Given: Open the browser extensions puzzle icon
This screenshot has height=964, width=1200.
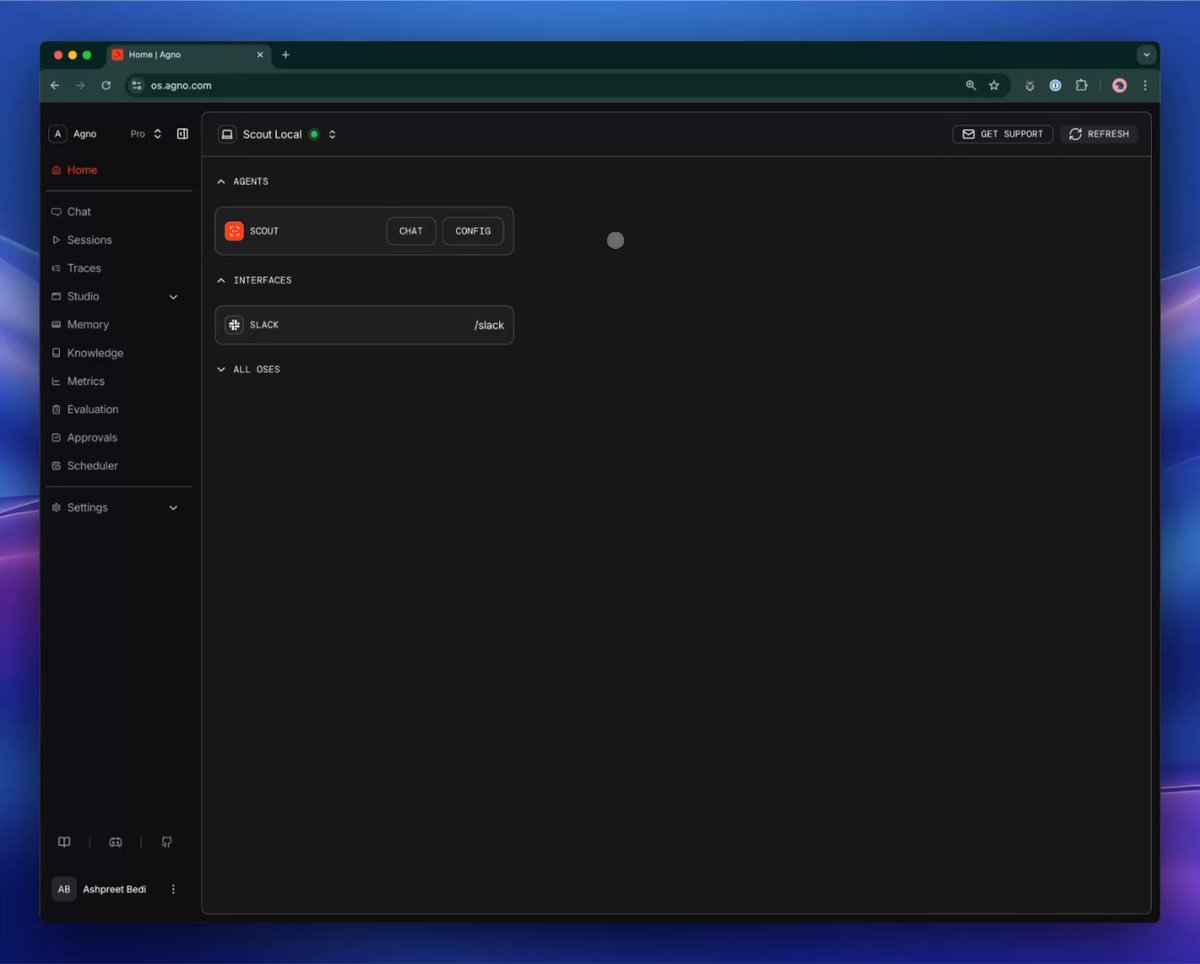Looking at the screenshot, I should click(1081, 86).
